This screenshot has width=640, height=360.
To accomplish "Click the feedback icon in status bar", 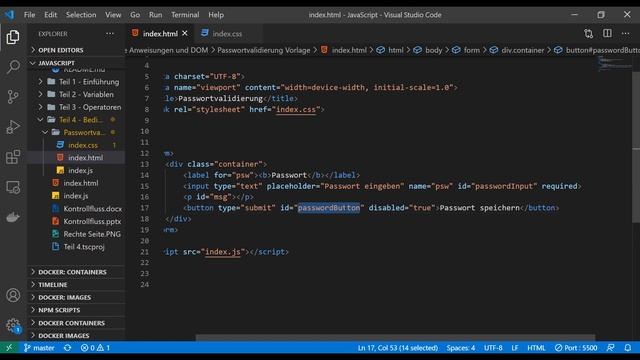I will point(611,348).
